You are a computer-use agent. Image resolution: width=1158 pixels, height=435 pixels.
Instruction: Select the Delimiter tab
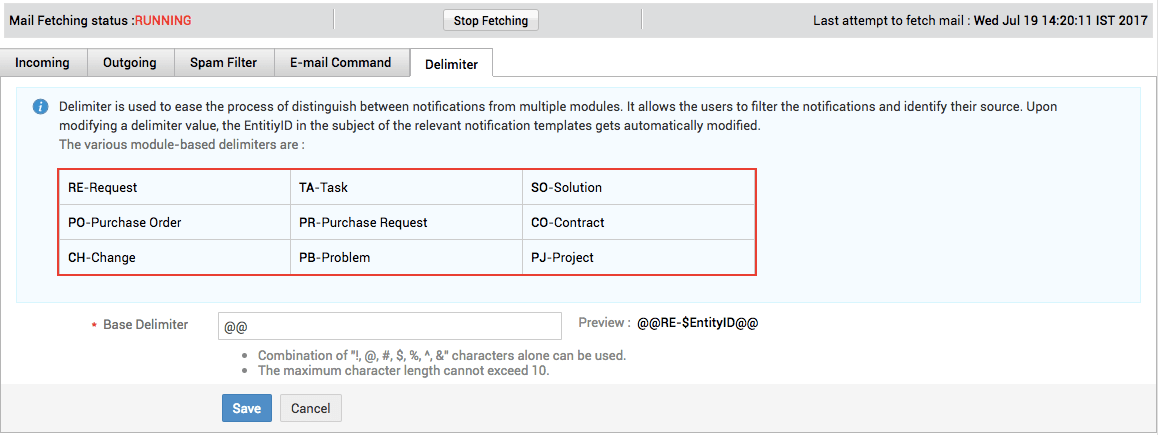pos(451,64)
